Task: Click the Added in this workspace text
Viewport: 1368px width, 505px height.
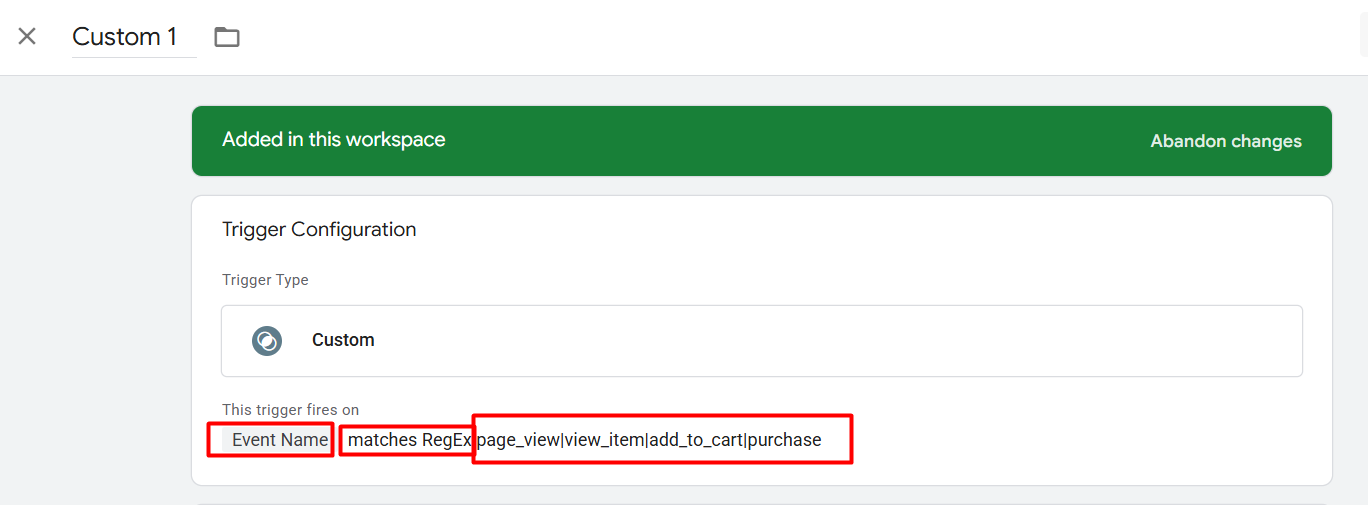Action: click(333, 140)
